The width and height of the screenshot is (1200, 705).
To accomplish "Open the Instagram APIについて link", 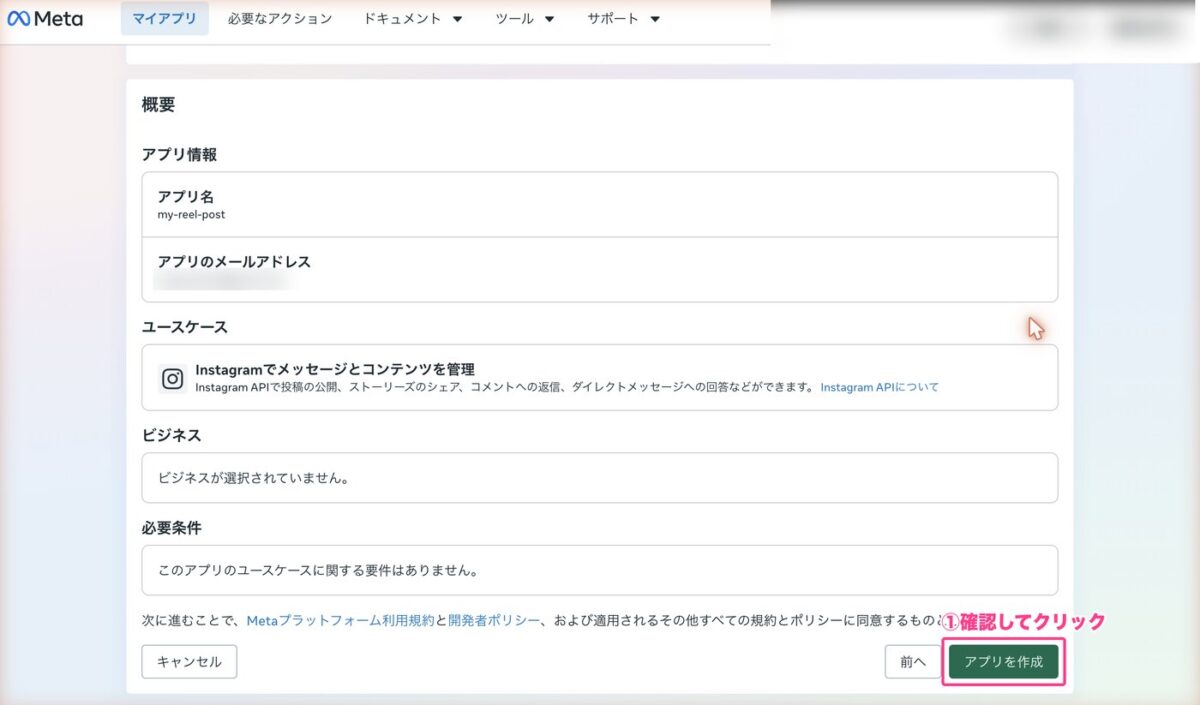I will [x=879, y=387].
